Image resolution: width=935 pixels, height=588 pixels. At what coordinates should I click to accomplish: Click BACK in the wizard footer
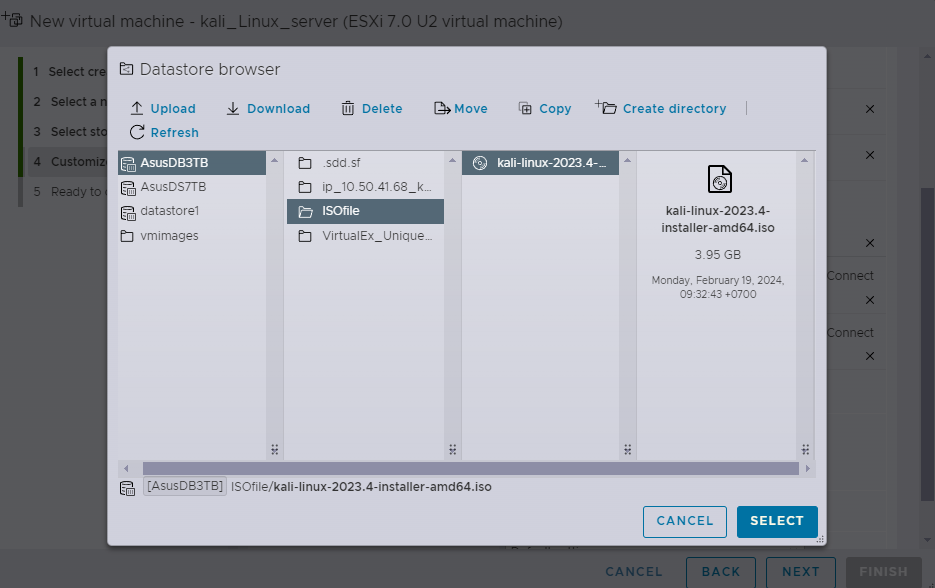721,572
